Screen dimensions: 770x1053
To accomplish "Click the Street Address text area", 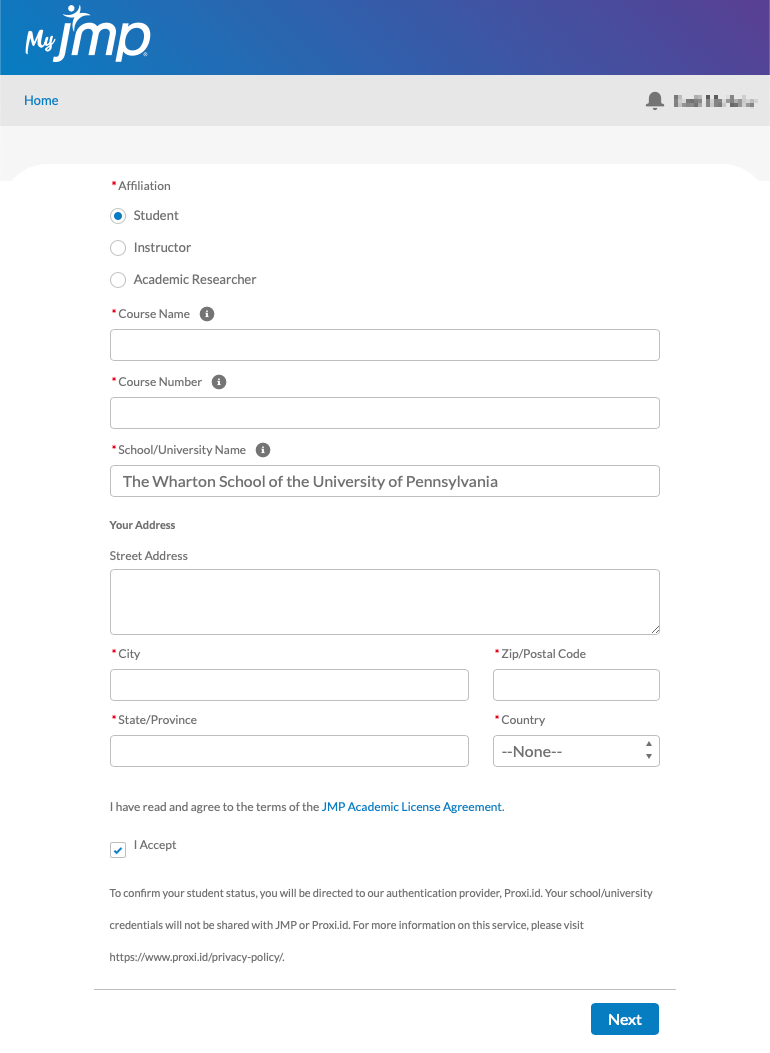I will coord(385,602).
